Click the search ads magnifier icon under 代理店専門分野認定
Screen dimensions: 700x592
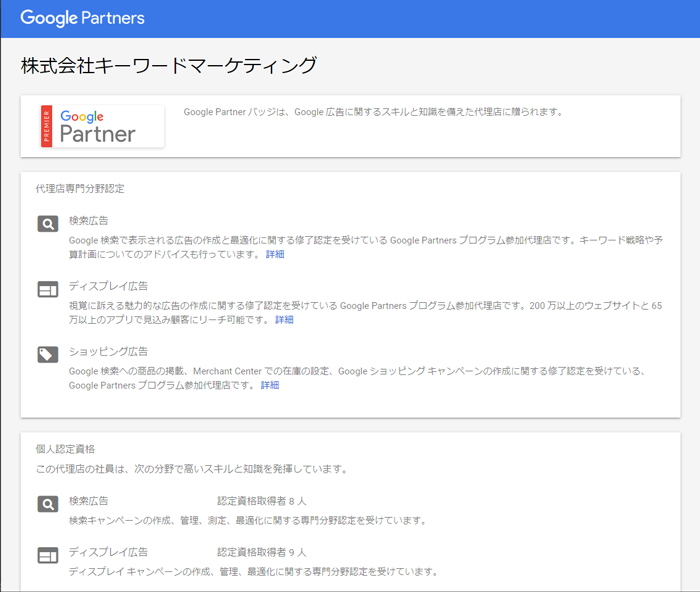click(x=48, y=224)
